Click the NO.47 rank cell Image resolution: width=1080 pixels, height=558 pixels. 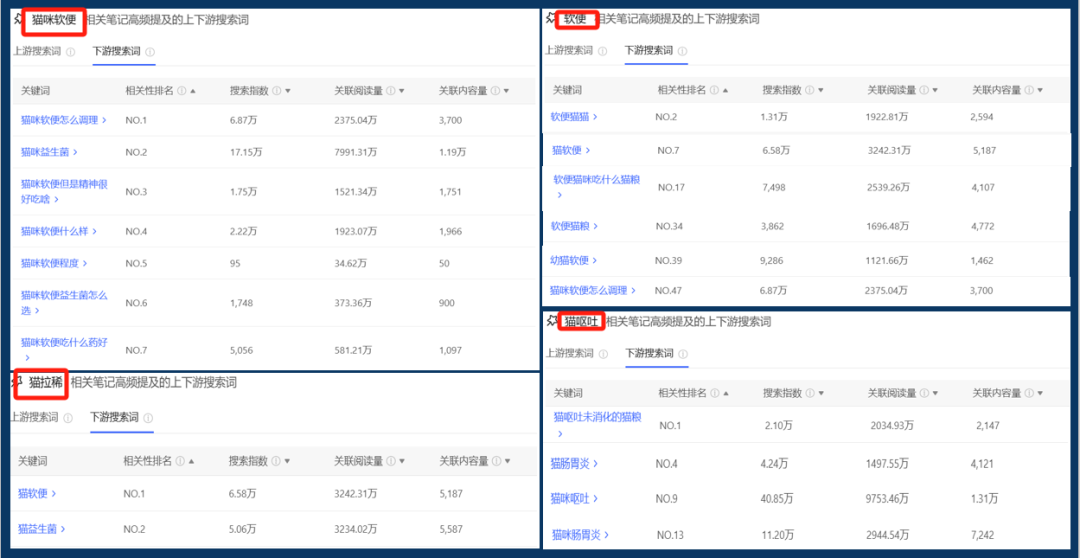pyautogui.click(x=669, y=291)
